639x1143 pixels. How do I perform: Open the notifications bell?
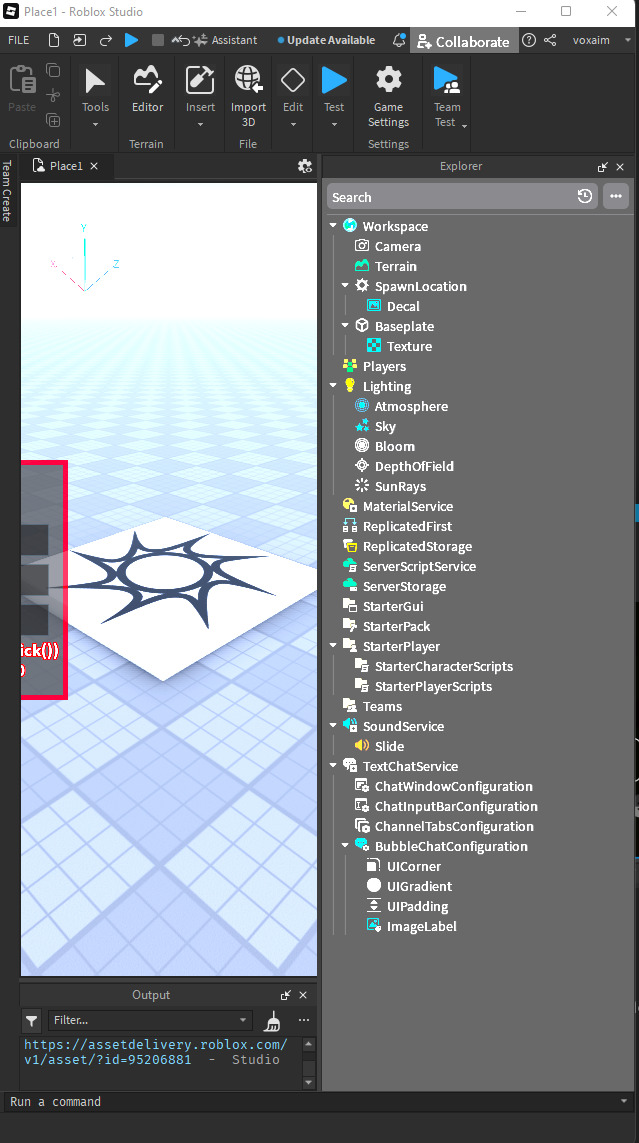coord(399,40)
